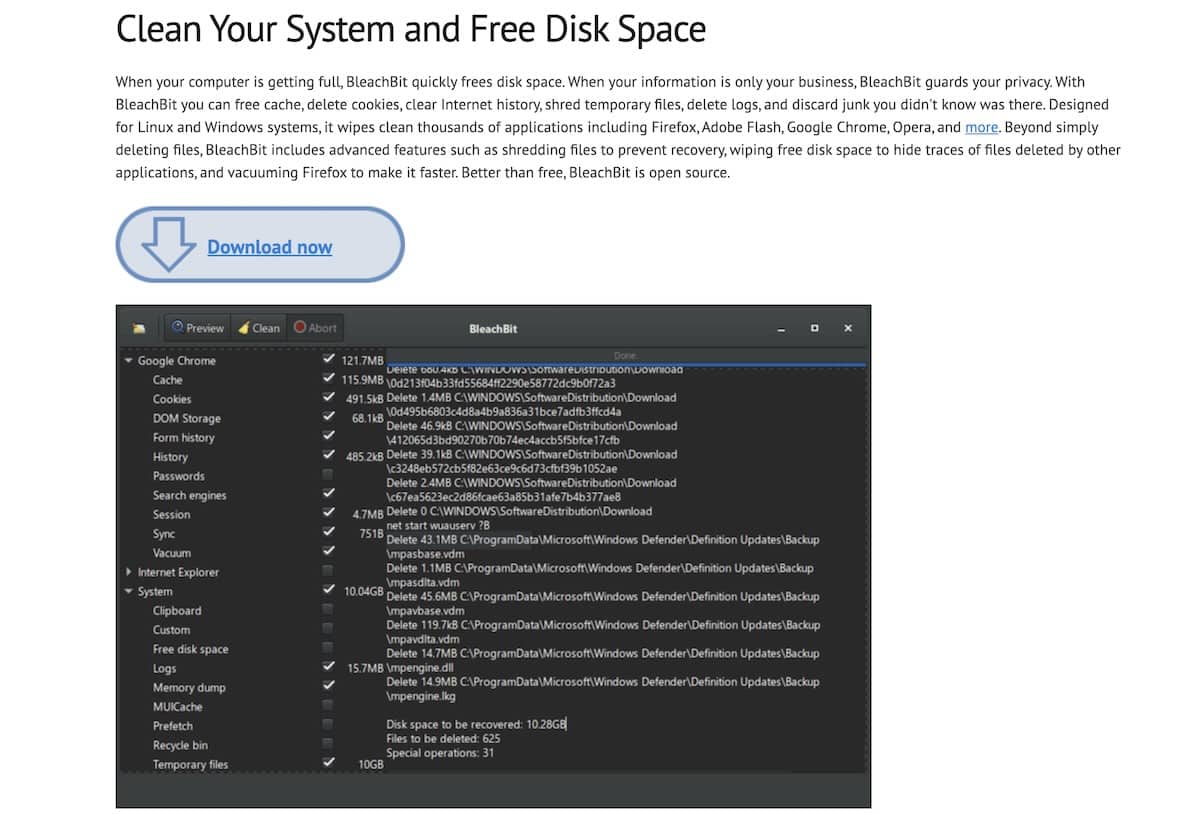Follow the "more" link in paragraph

coord(981,127)
